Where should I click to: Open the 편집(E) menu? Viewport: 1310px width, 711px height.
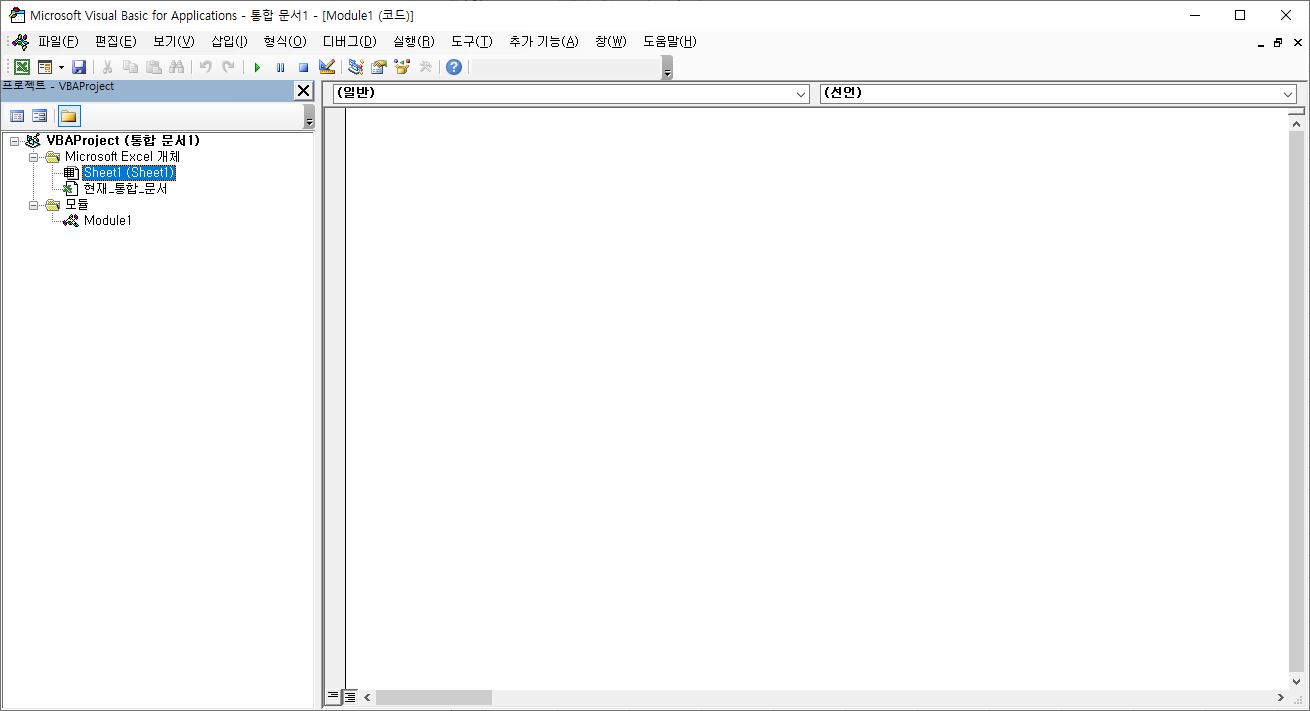pos(116,41)
